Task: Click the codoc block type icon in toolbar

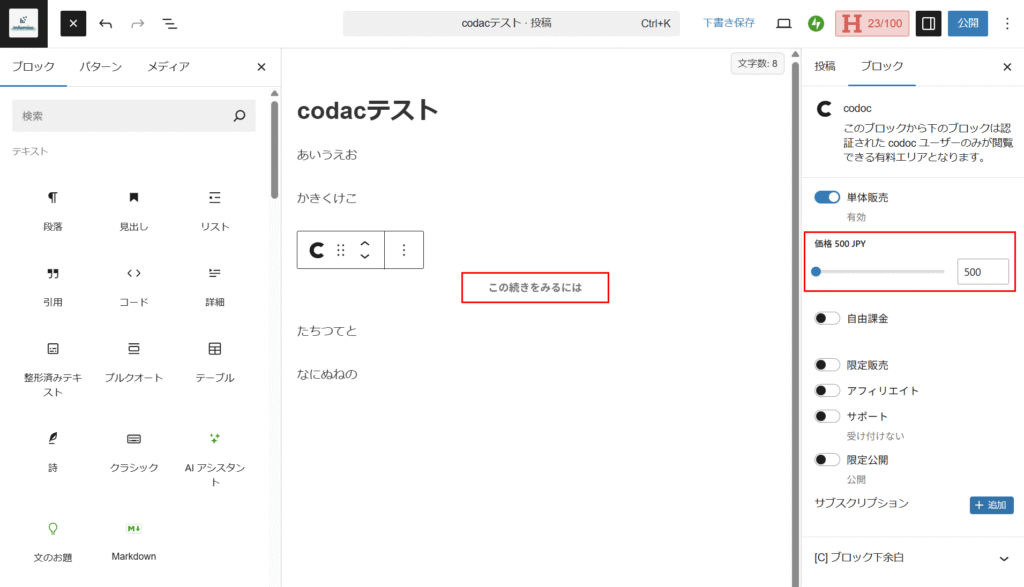Action: click(x=317, y=250)
